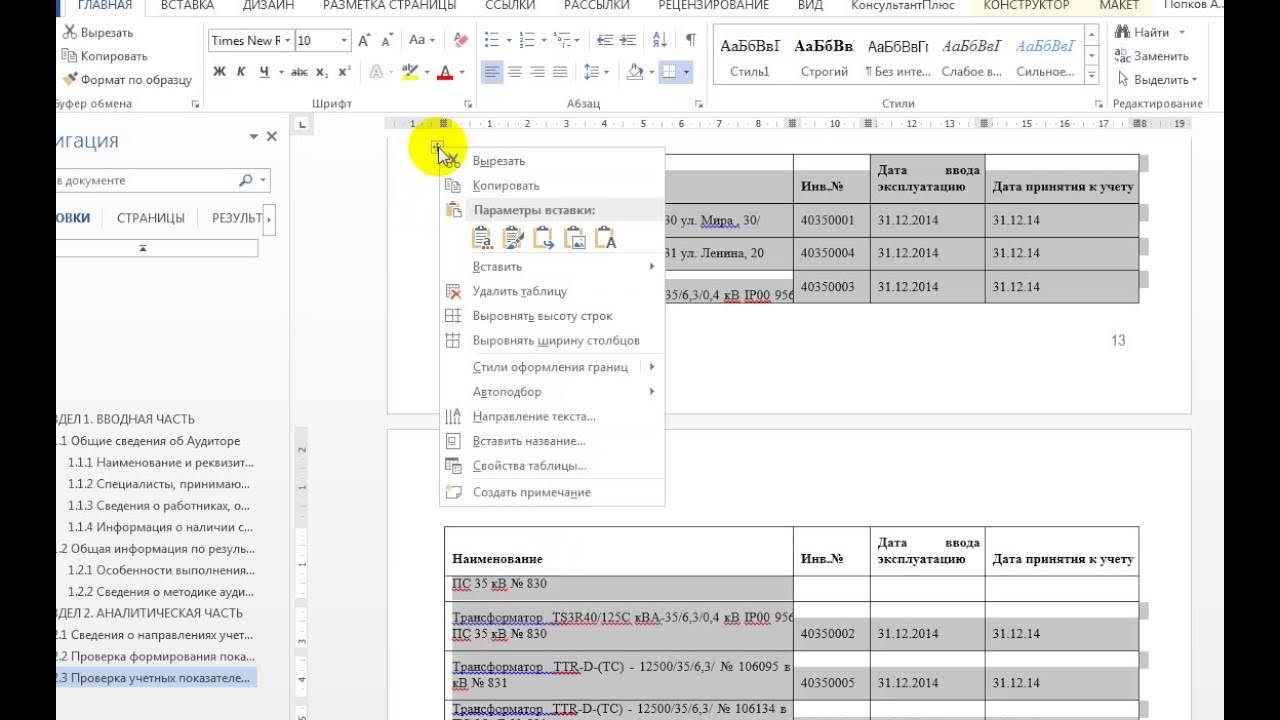Apply red font color

tap(444, 72)
